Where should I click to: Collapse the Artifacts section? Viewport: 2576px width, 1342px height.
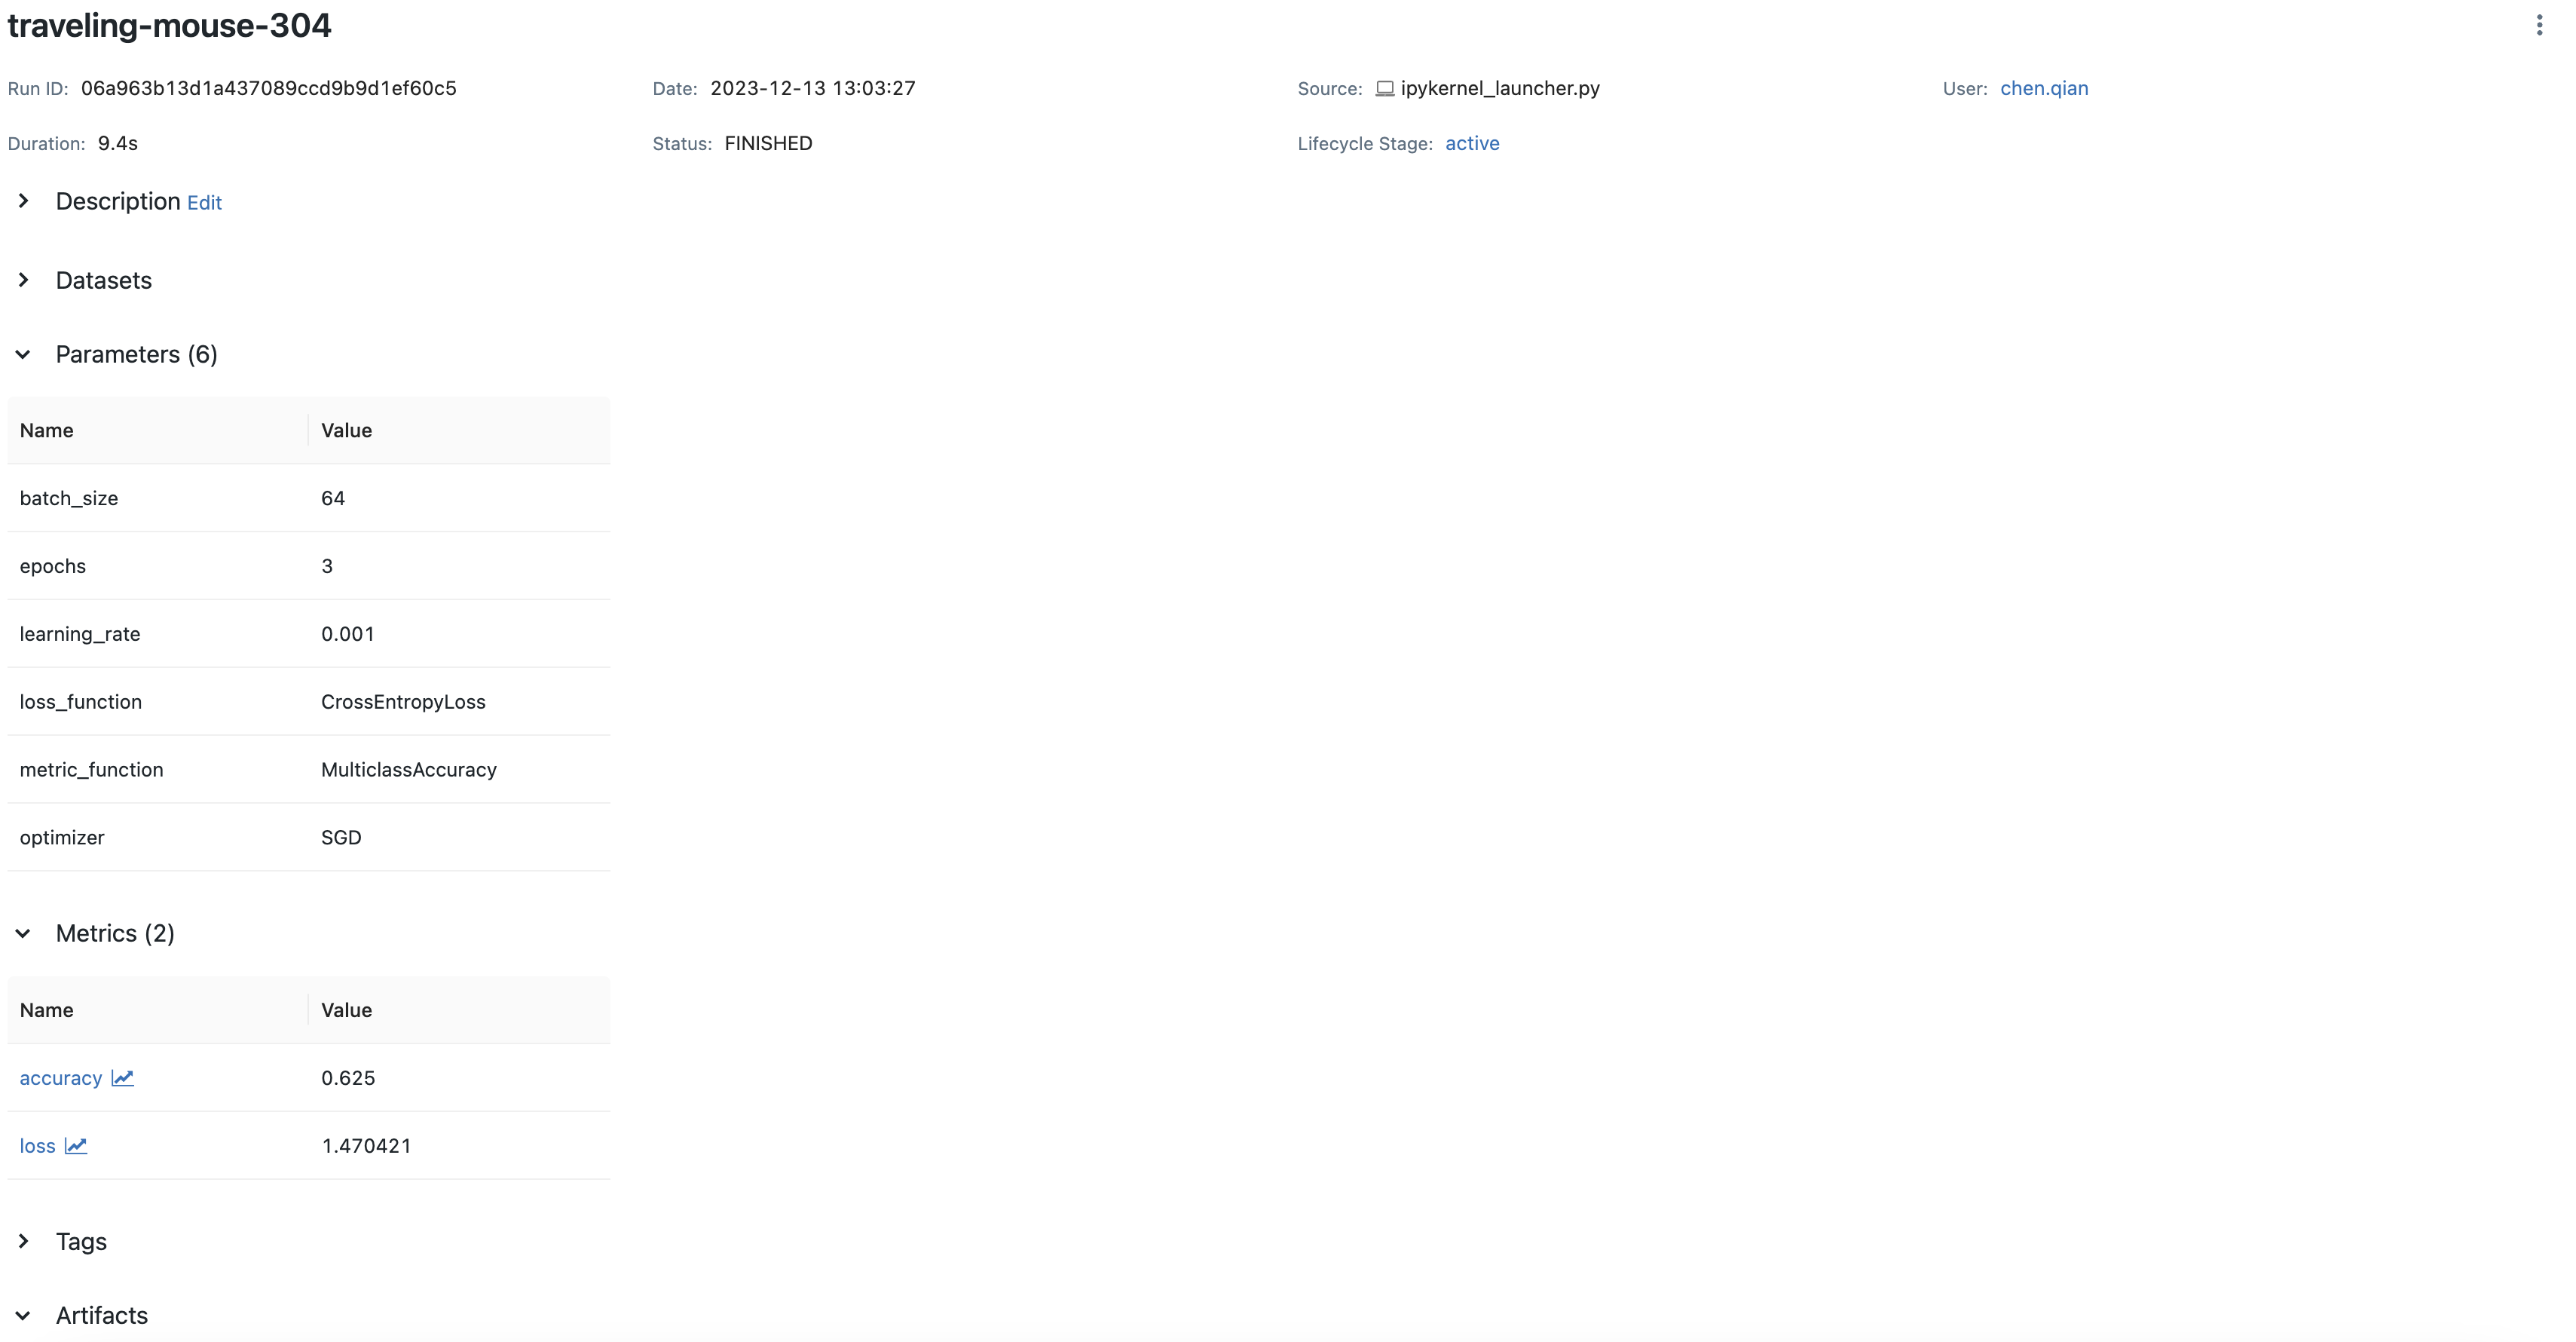(x=24, y=1315)
